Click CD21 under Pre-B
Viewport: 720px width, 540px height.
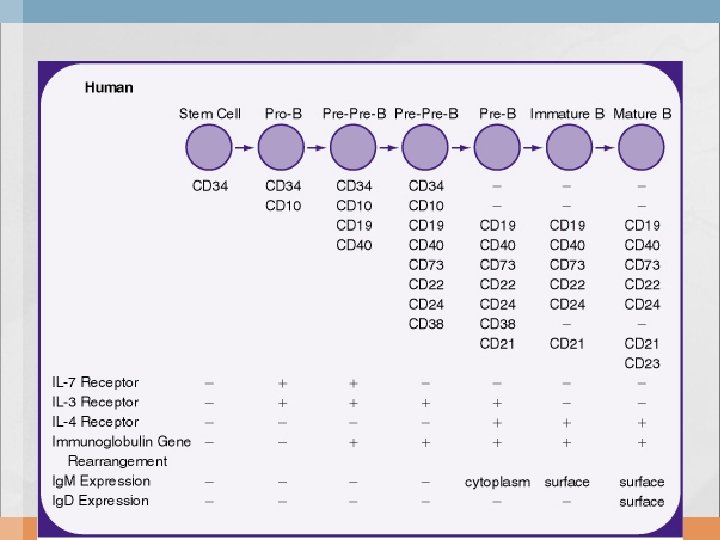(x=497, y=344)
